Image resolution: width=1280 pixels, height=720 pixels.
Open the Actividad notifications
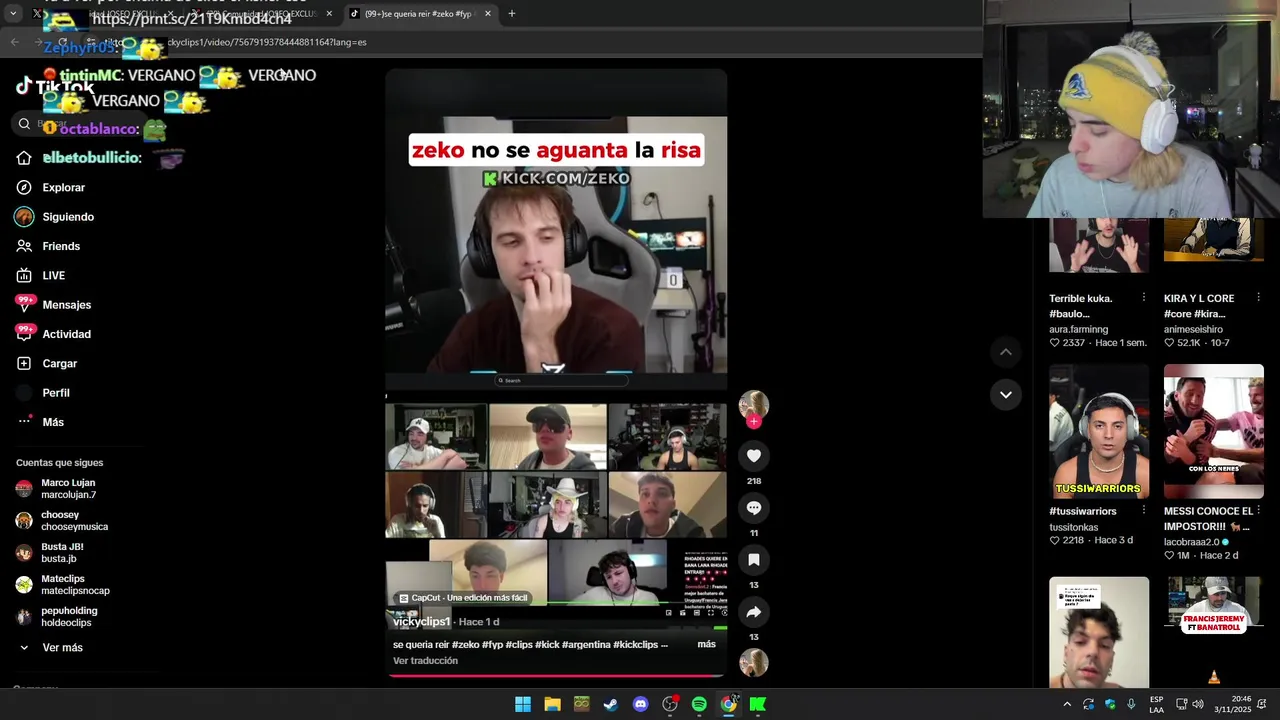coord(66,334)
